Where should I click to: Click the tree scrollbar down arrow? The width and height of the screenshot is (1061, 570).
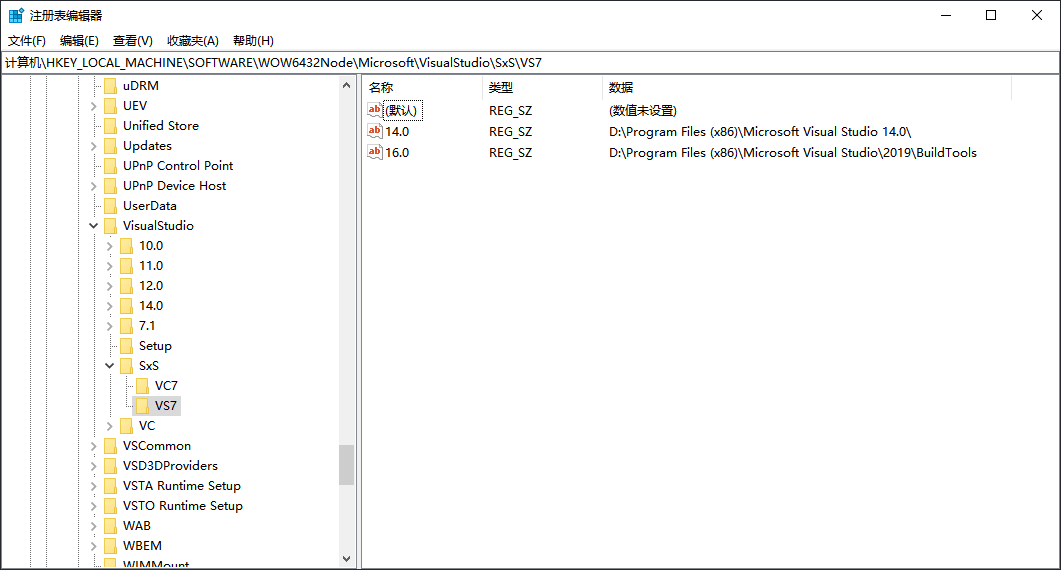(346, 559)
